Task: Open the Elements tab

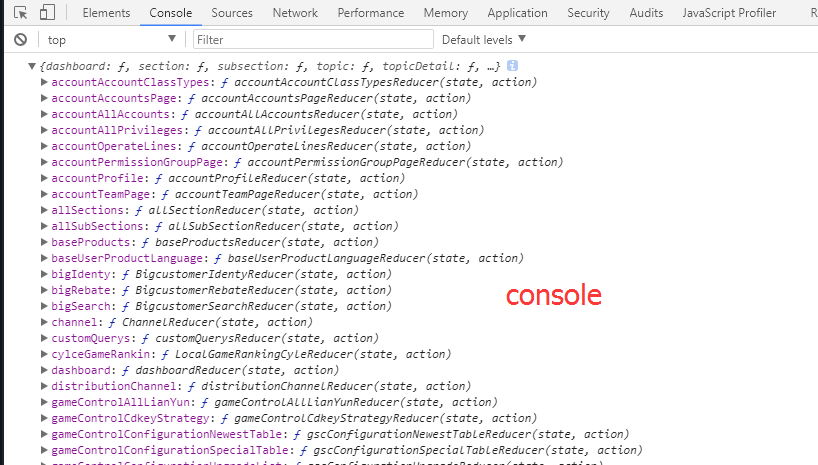Action: tap(106, 13)
